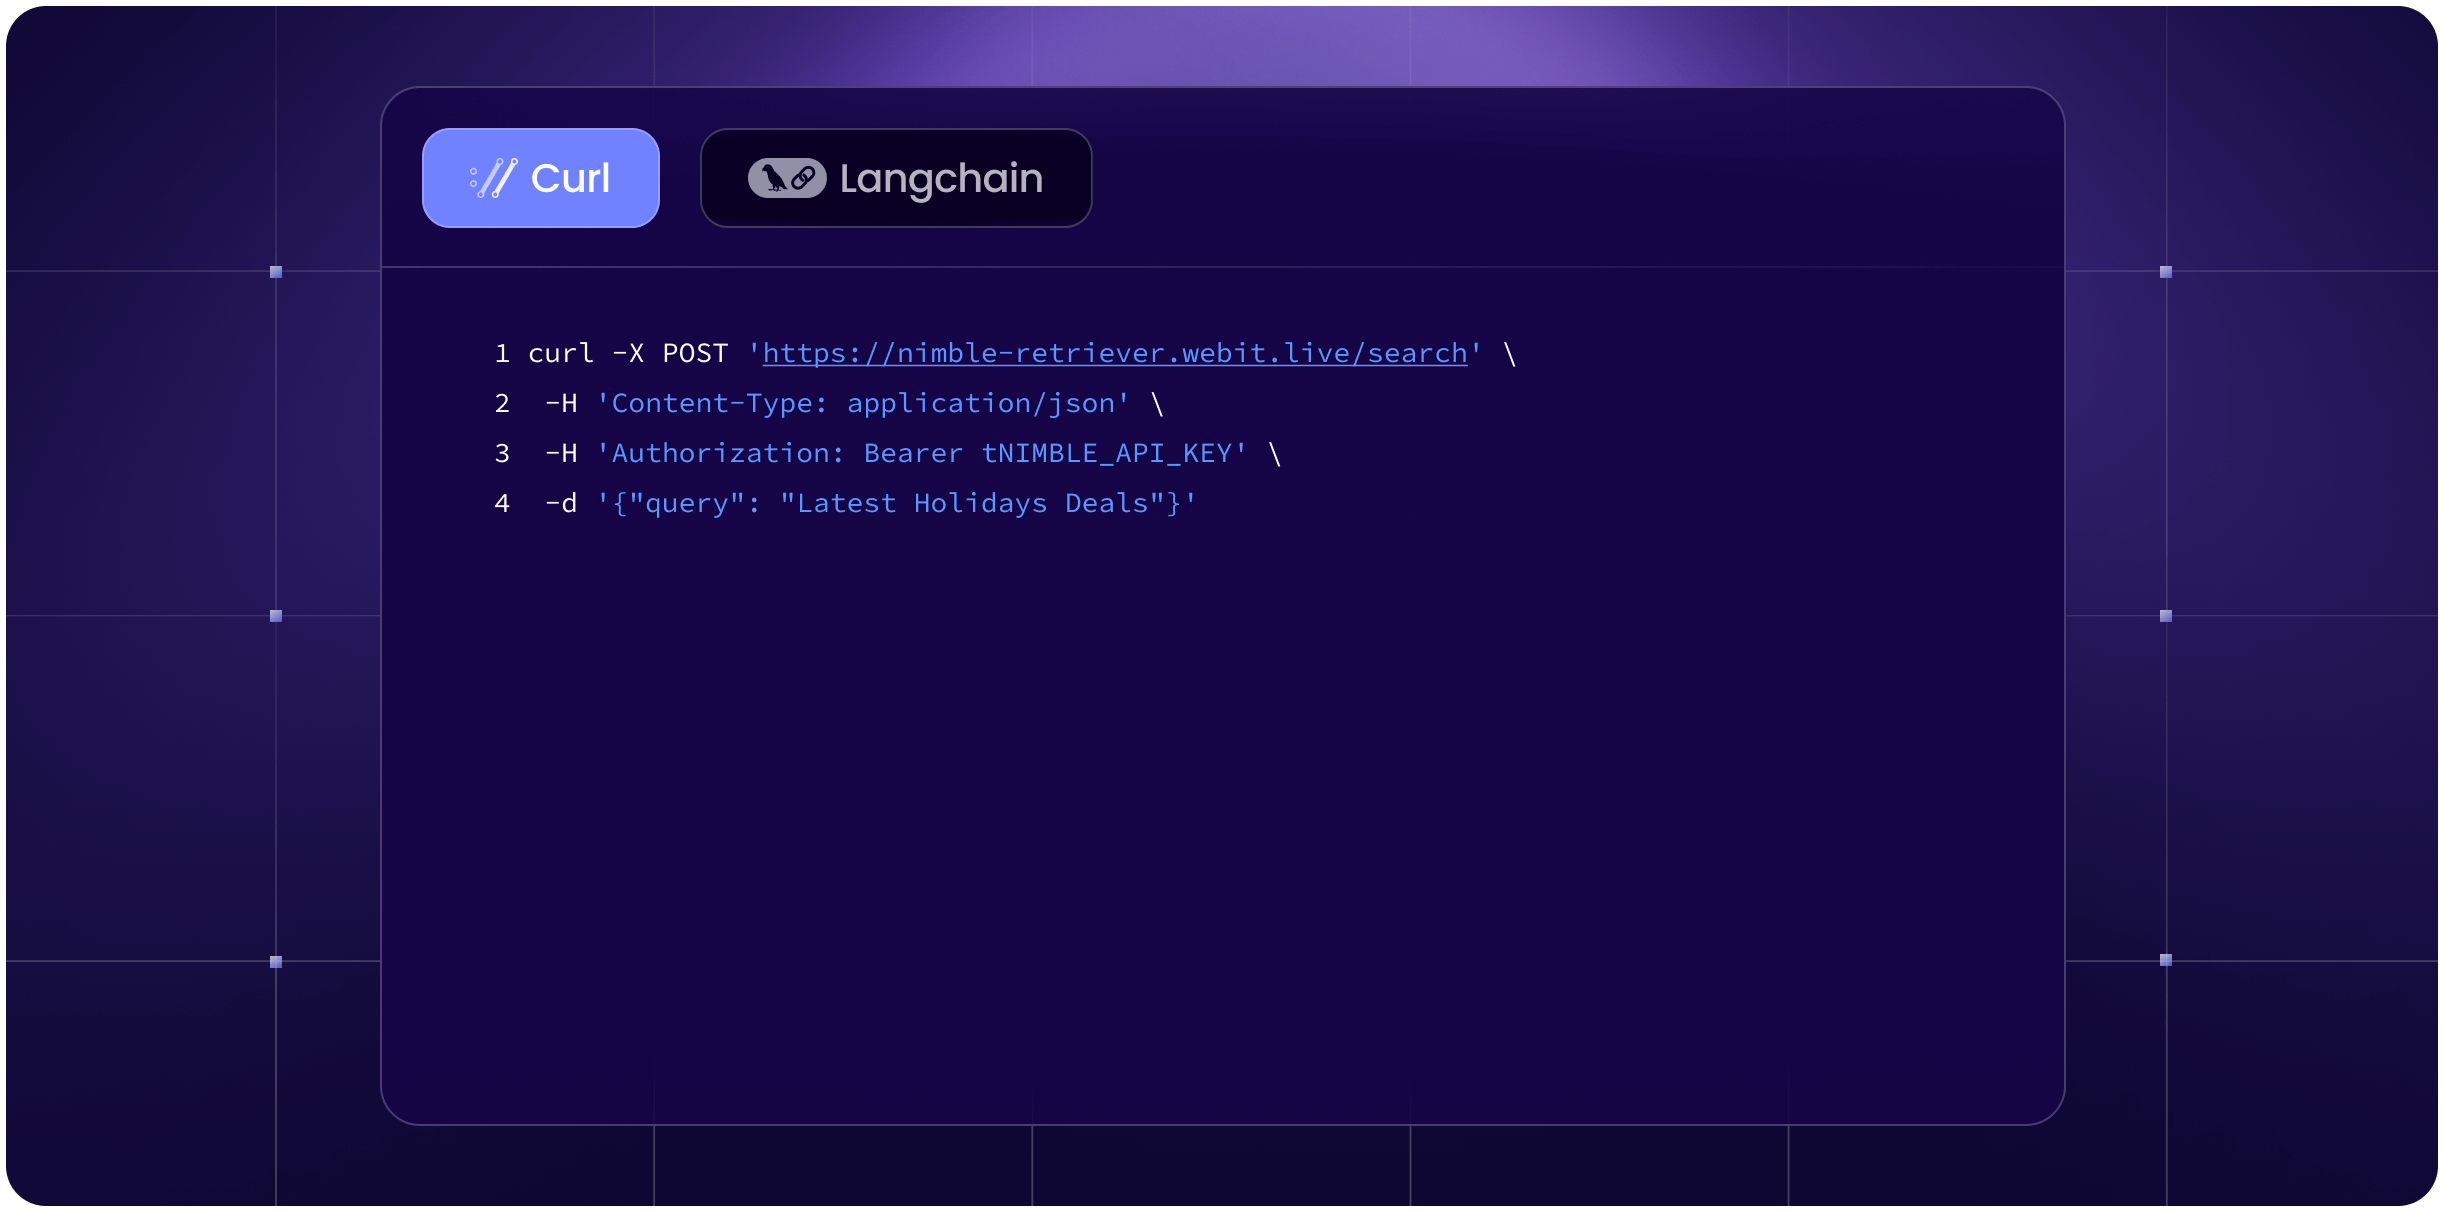Click the double-slash Curl icon

pyautogui.click(x=494, y=178)
